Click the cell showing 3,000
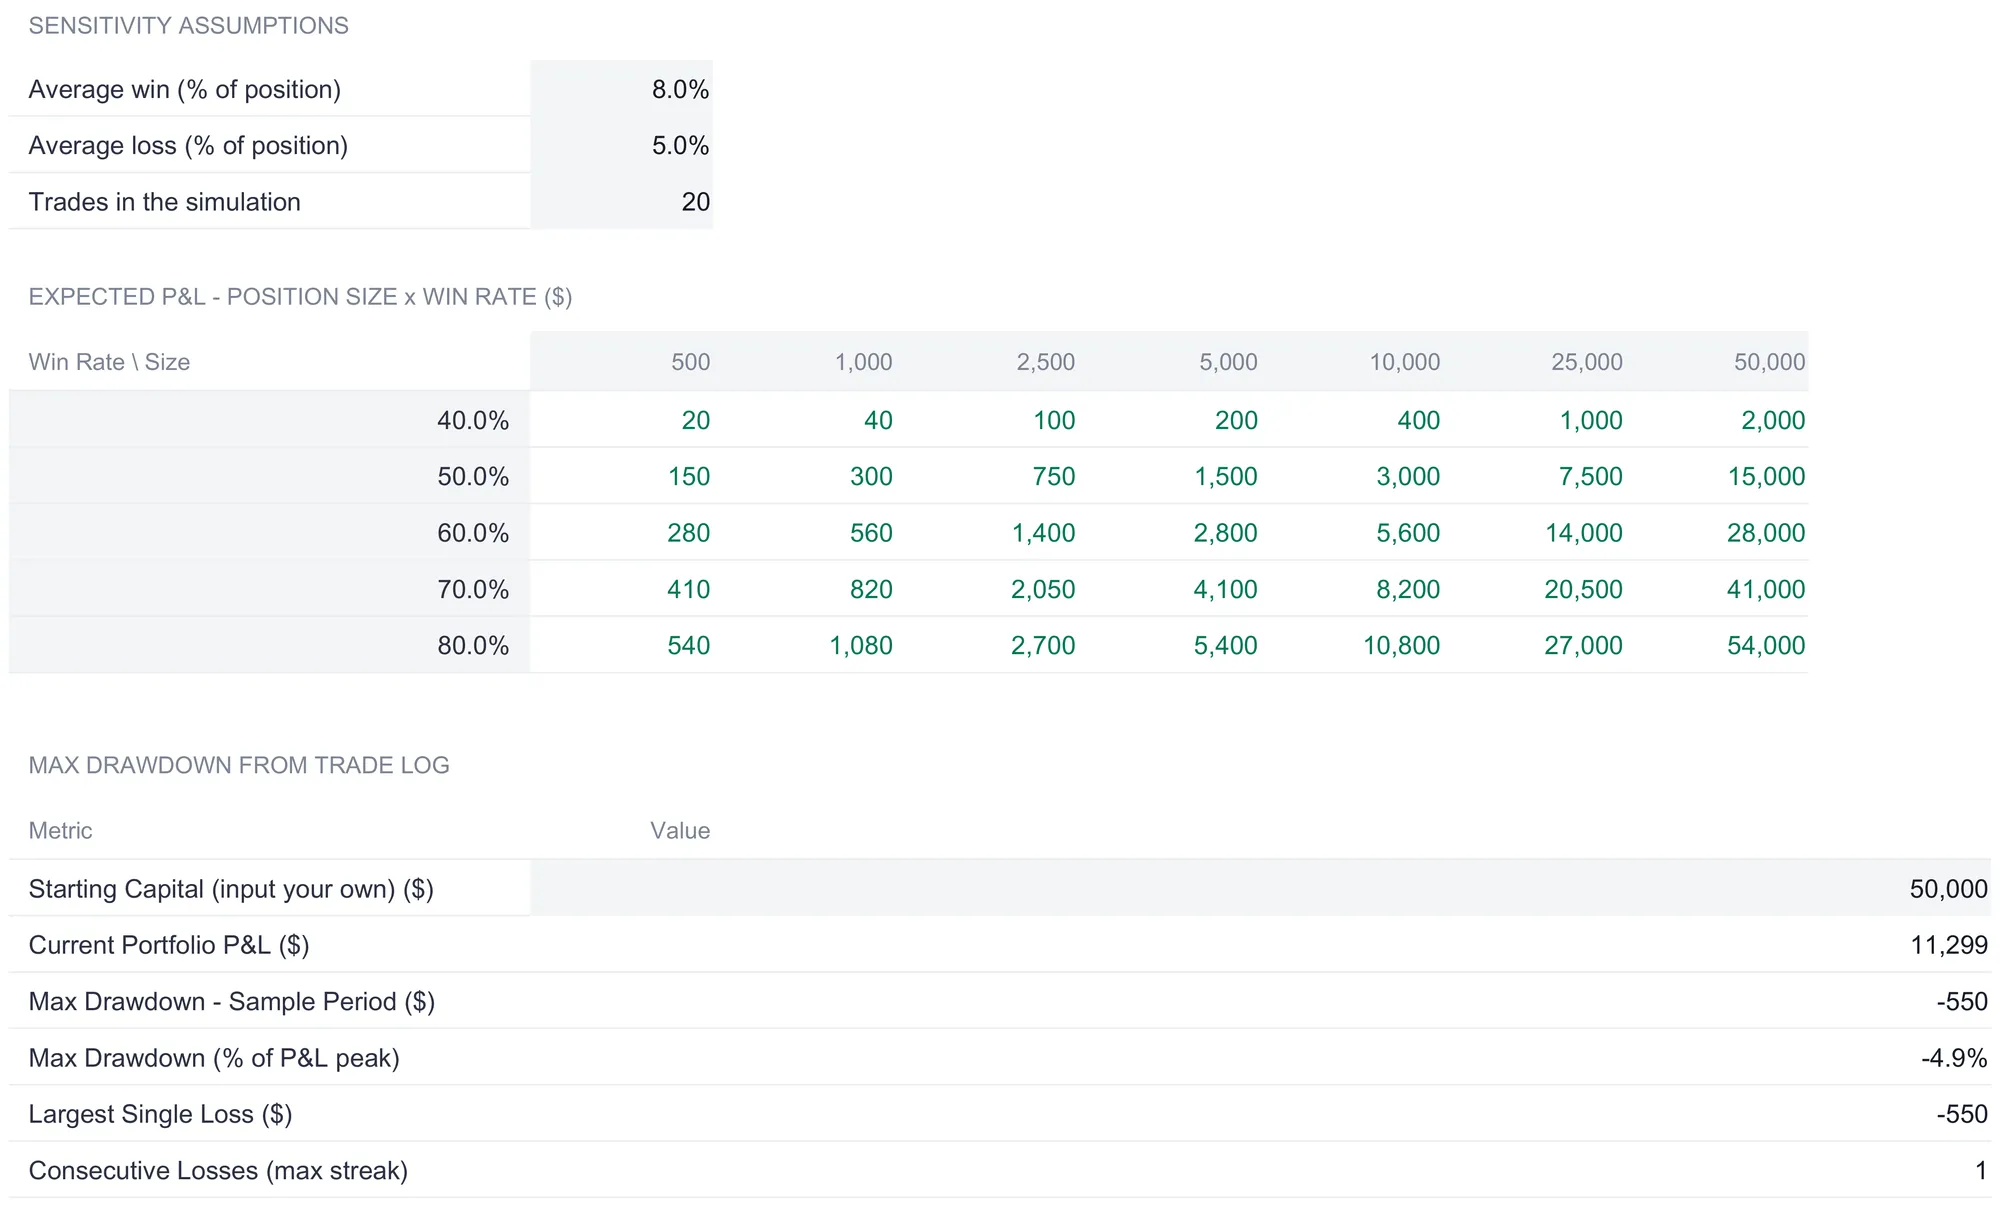This screenshot has width=2000, height=1207. pos(1408,476)
